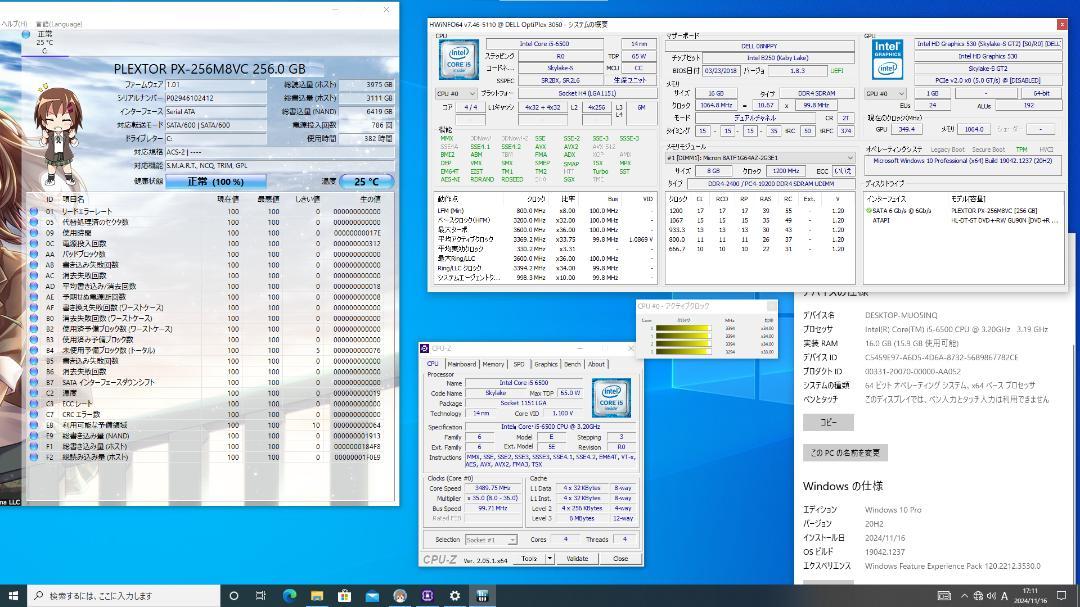Open the notification center icon
The image size is (1080, 607).
(x=1061, y=595)
